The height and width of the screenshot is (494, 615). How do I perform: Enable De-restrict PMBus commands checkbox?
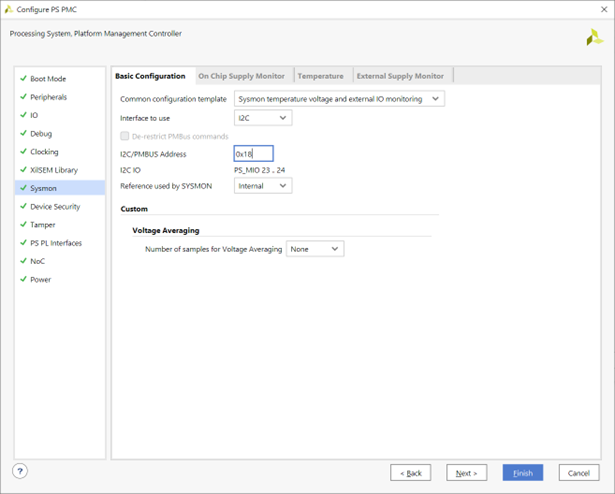click(125, 136)
